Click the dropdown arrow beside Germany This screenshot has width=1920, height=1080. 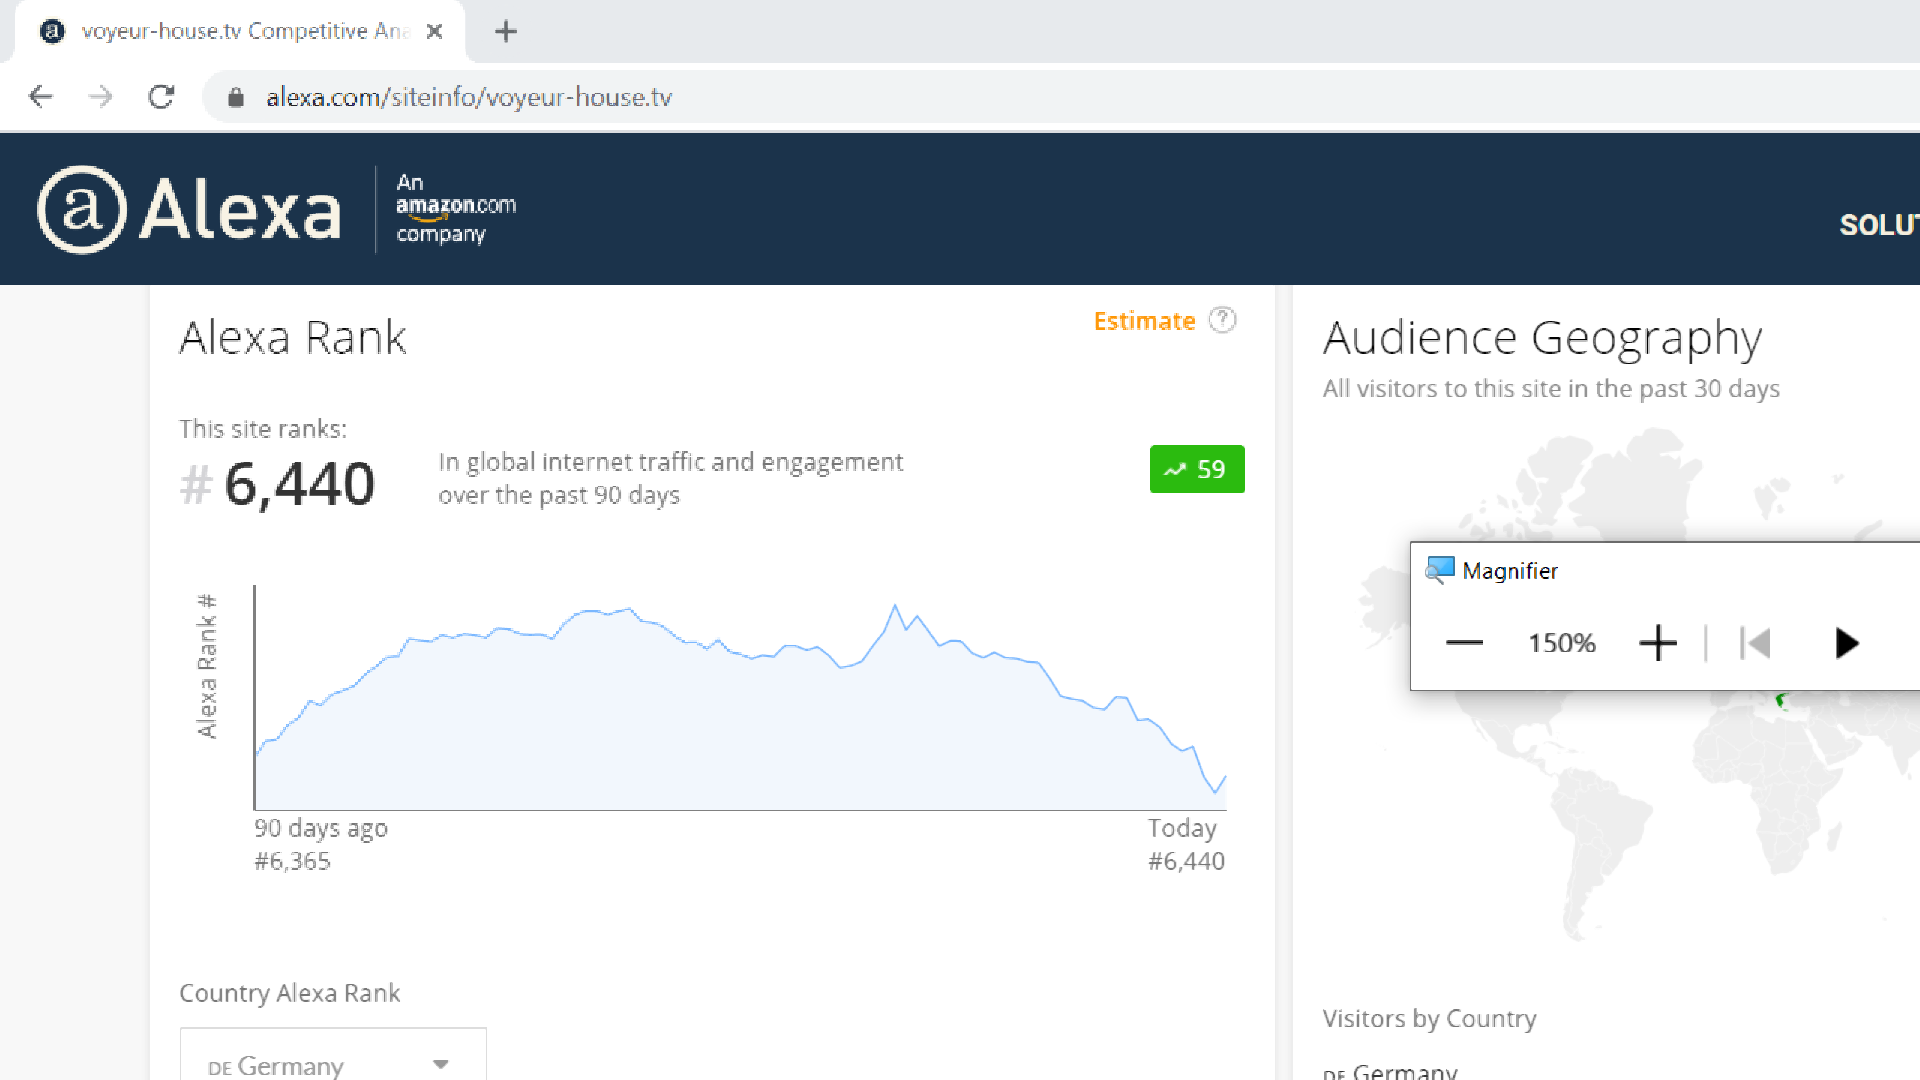pyautogui.click(x=441, y=1064)
